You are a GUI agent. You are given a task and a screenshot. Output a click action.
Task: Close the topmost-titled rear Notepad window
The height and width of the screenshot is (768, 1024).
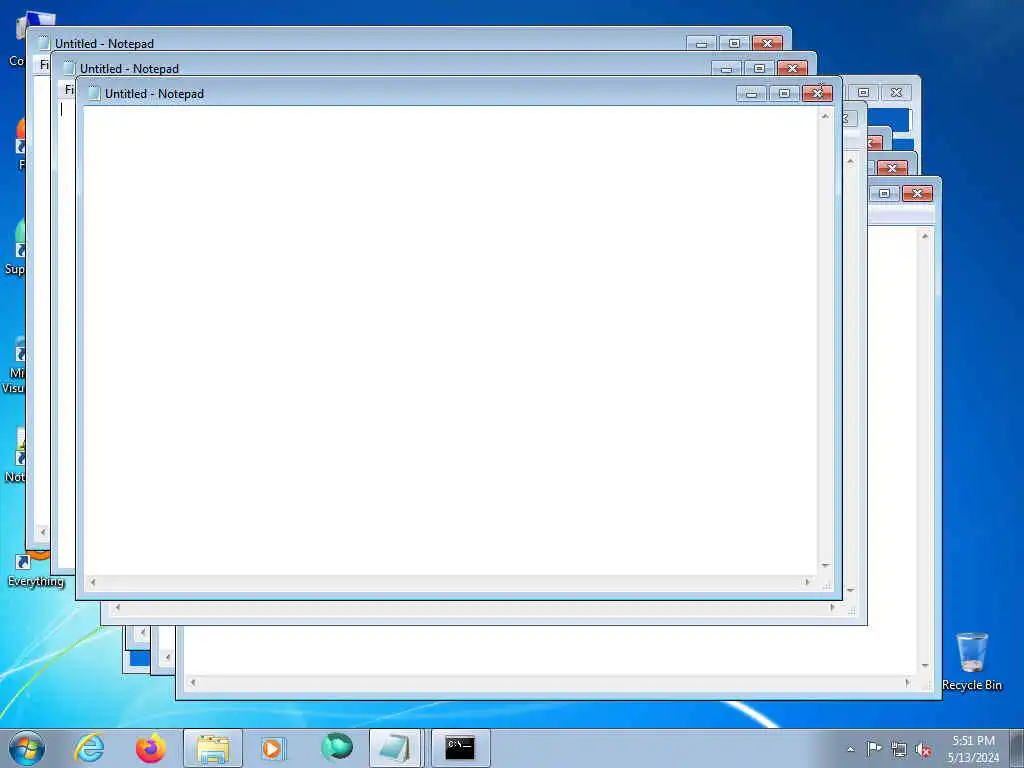767,44
